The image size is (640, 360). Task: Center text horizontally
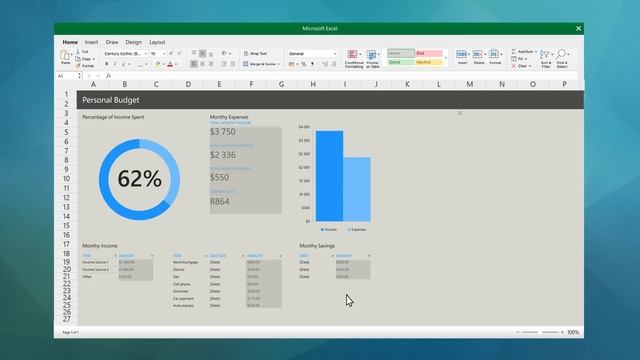(x=202, y=64)
